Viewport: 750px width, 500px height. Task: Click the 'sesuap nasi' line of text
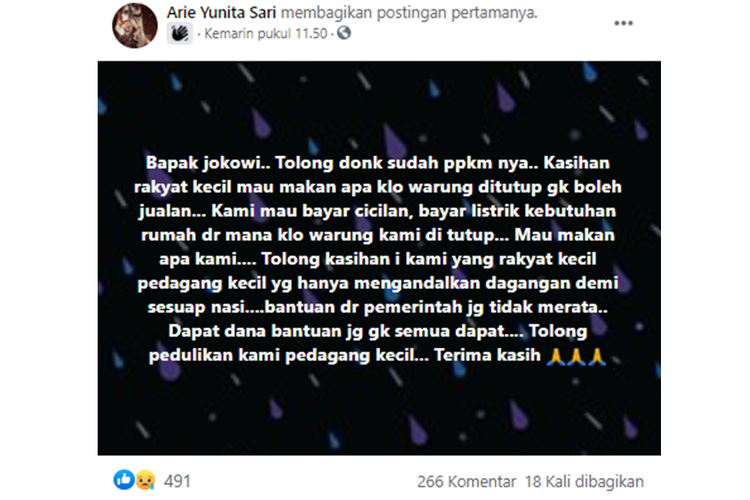pyautogui.click(x=378, y=307)
